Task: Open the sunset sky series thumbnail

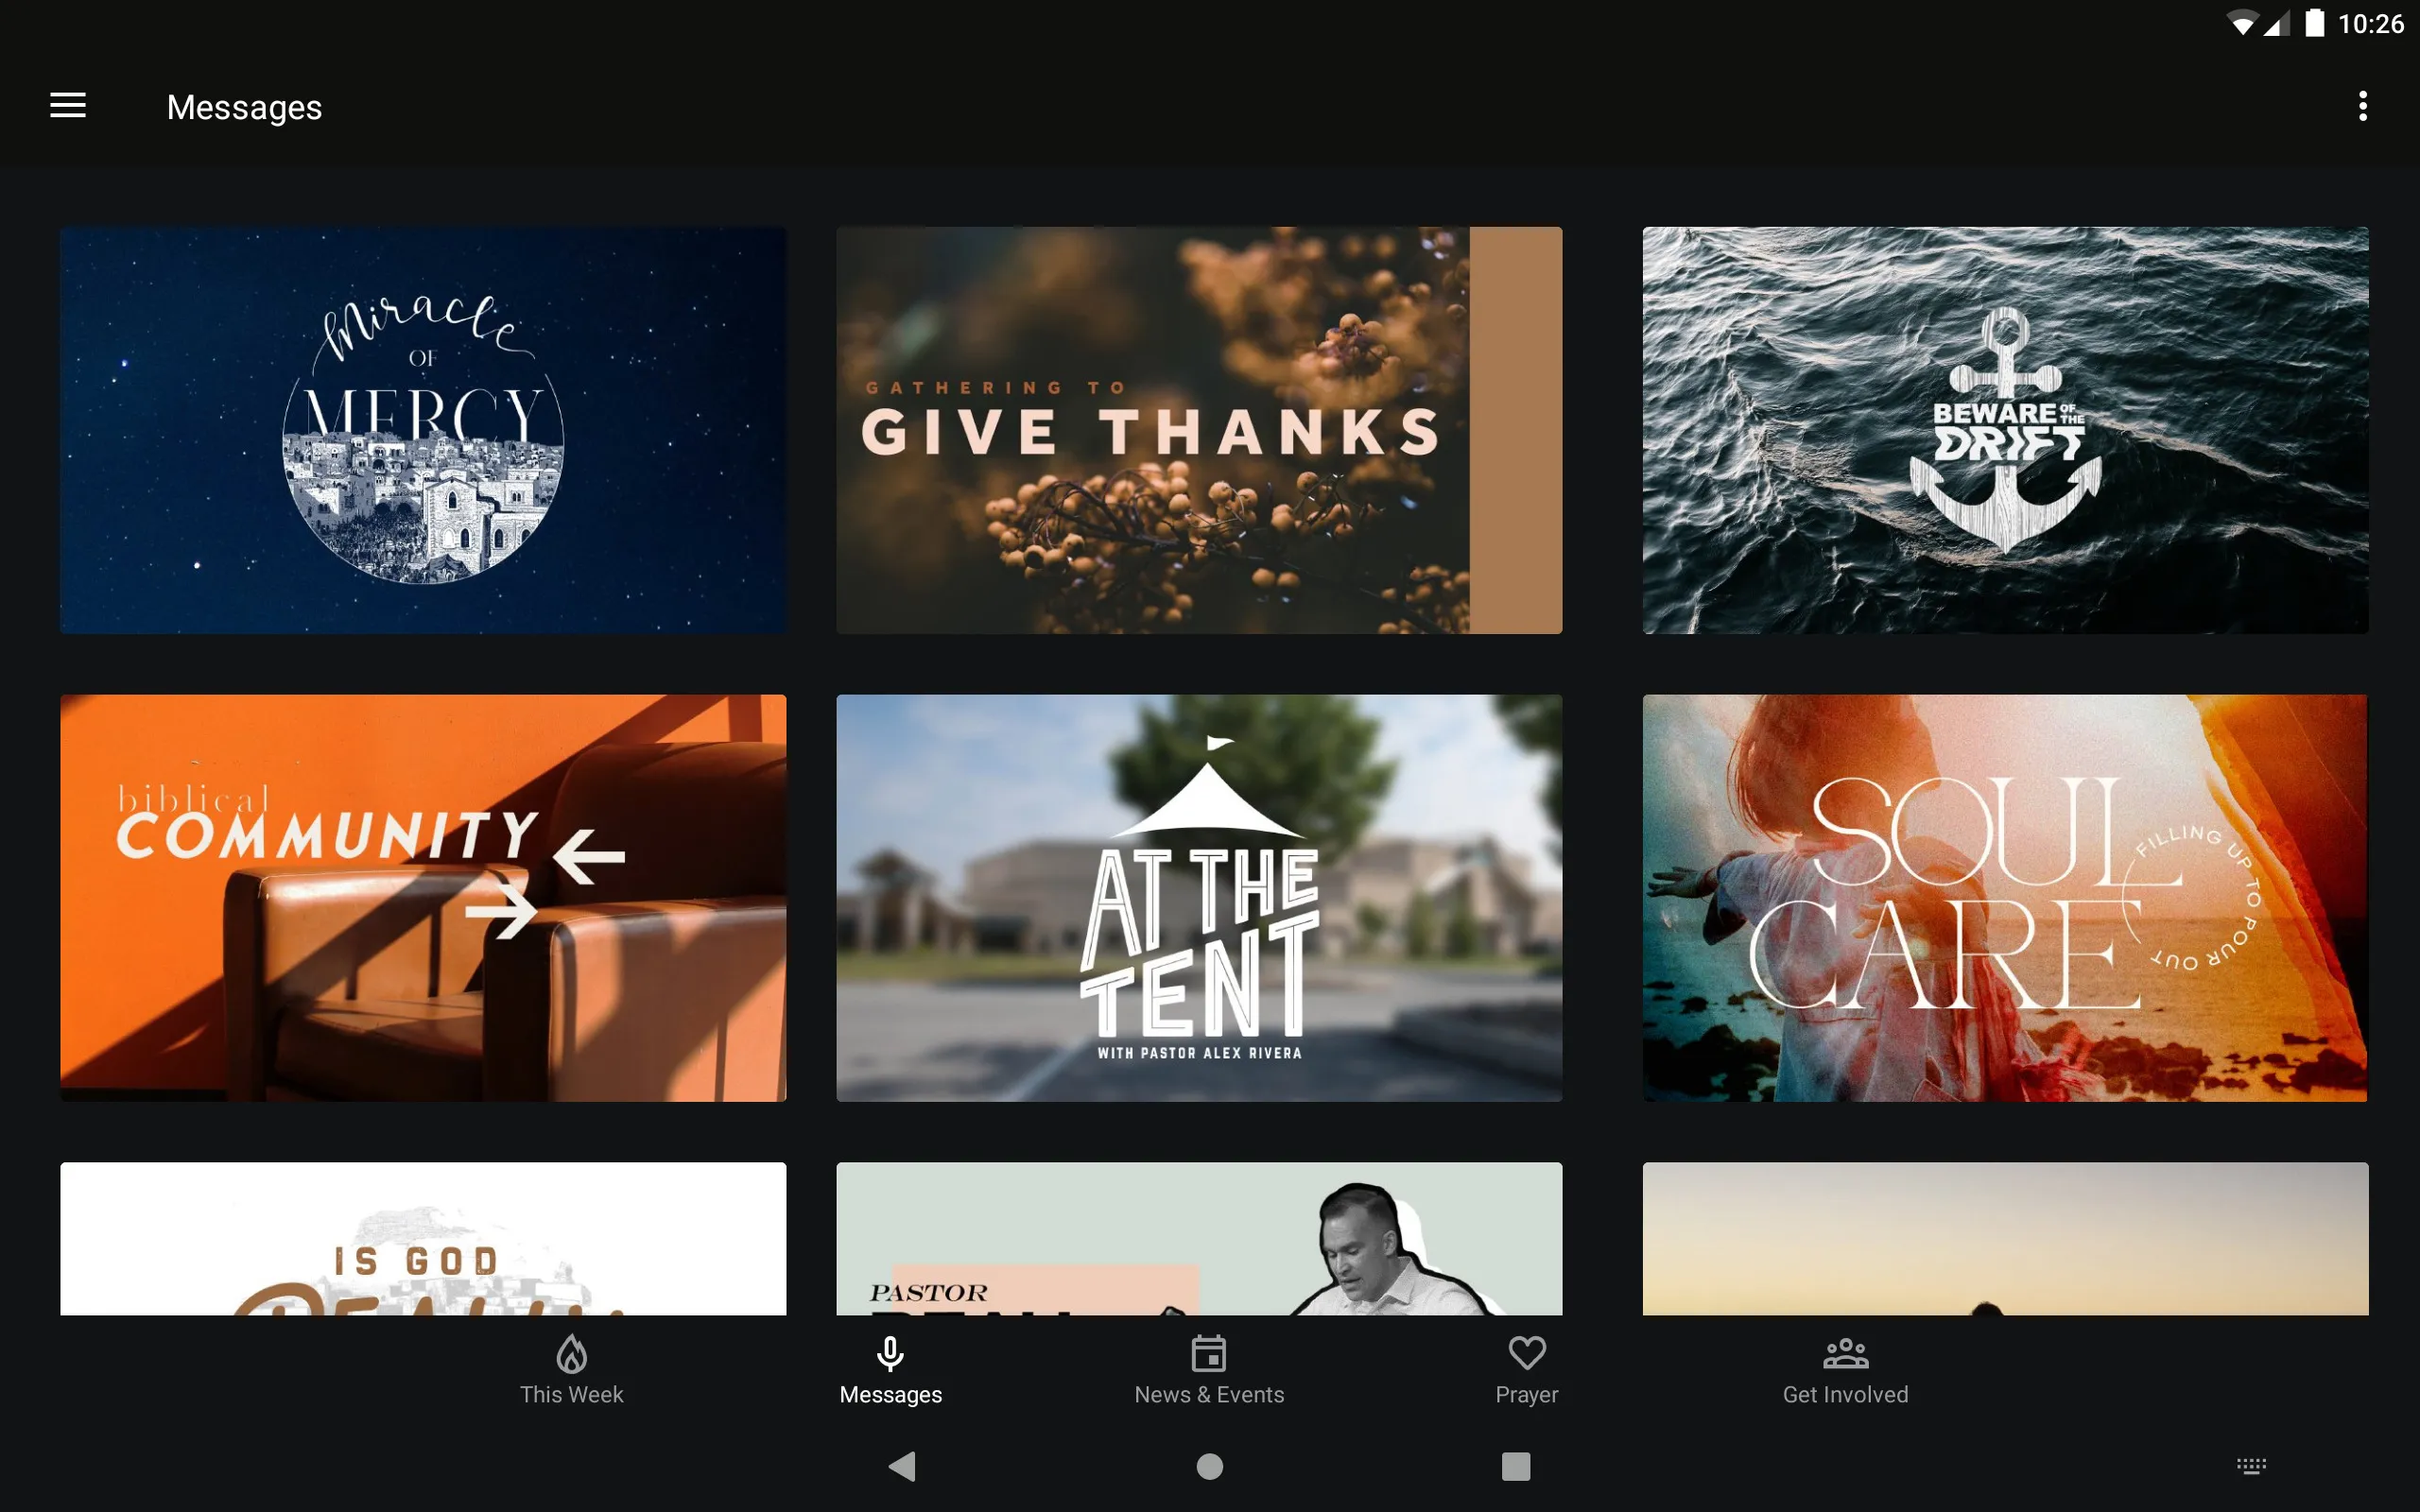Action: click(x=2005, y=1238)
